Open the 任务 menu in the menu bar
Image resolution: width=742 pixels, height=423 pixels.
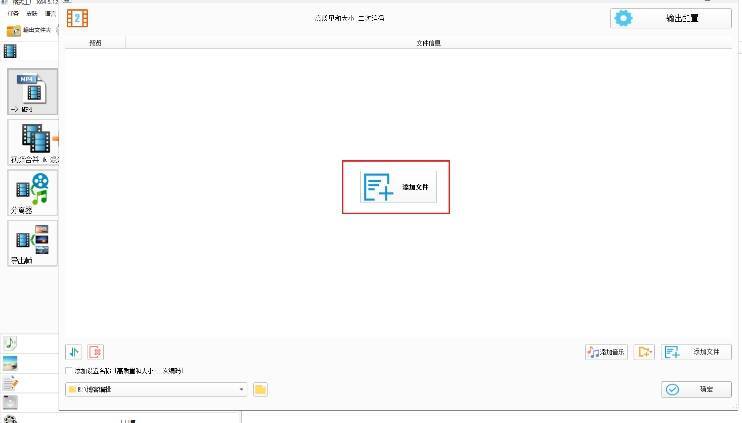[13, 14]
